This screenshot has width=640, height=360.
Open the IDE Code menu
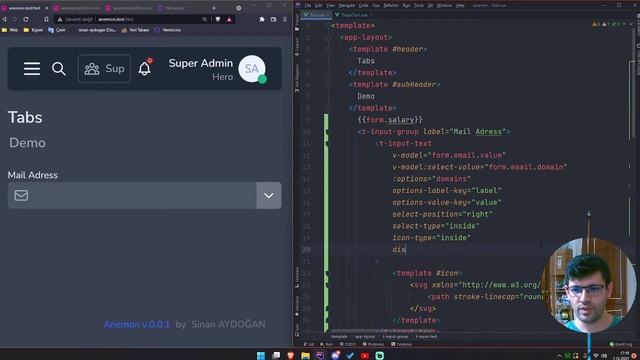tap(363, 5)
